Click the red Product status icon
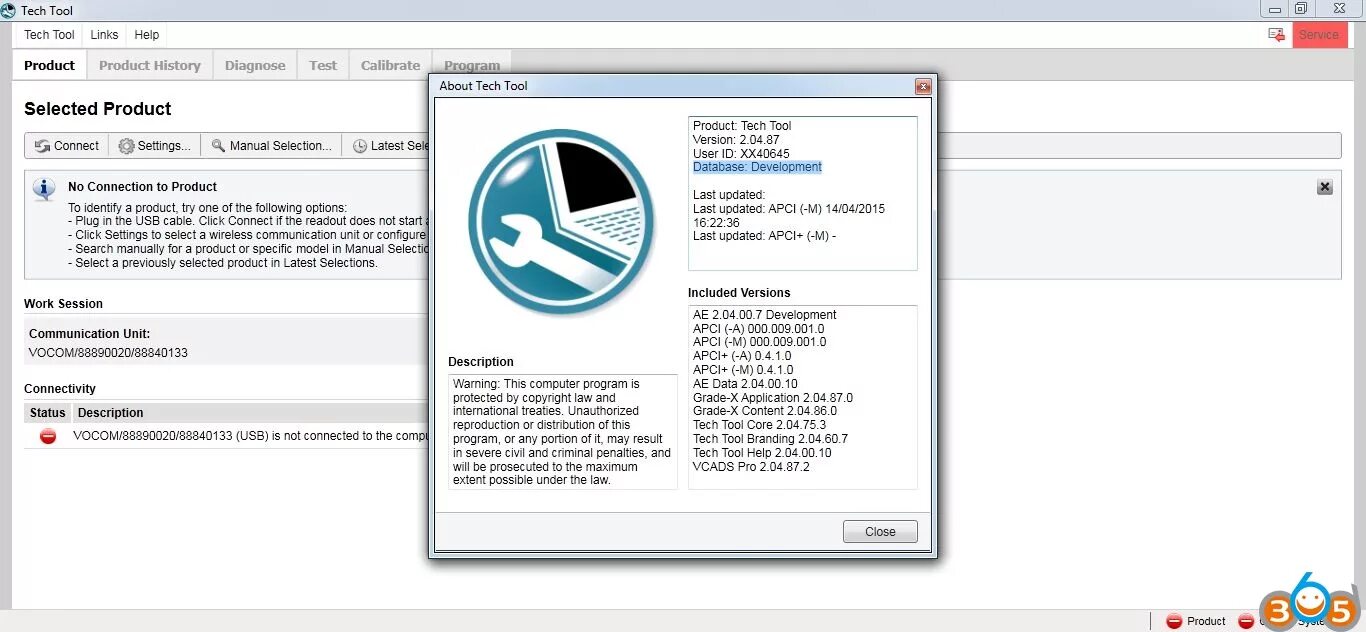1366x632 pixels. tap(1174, 621)
